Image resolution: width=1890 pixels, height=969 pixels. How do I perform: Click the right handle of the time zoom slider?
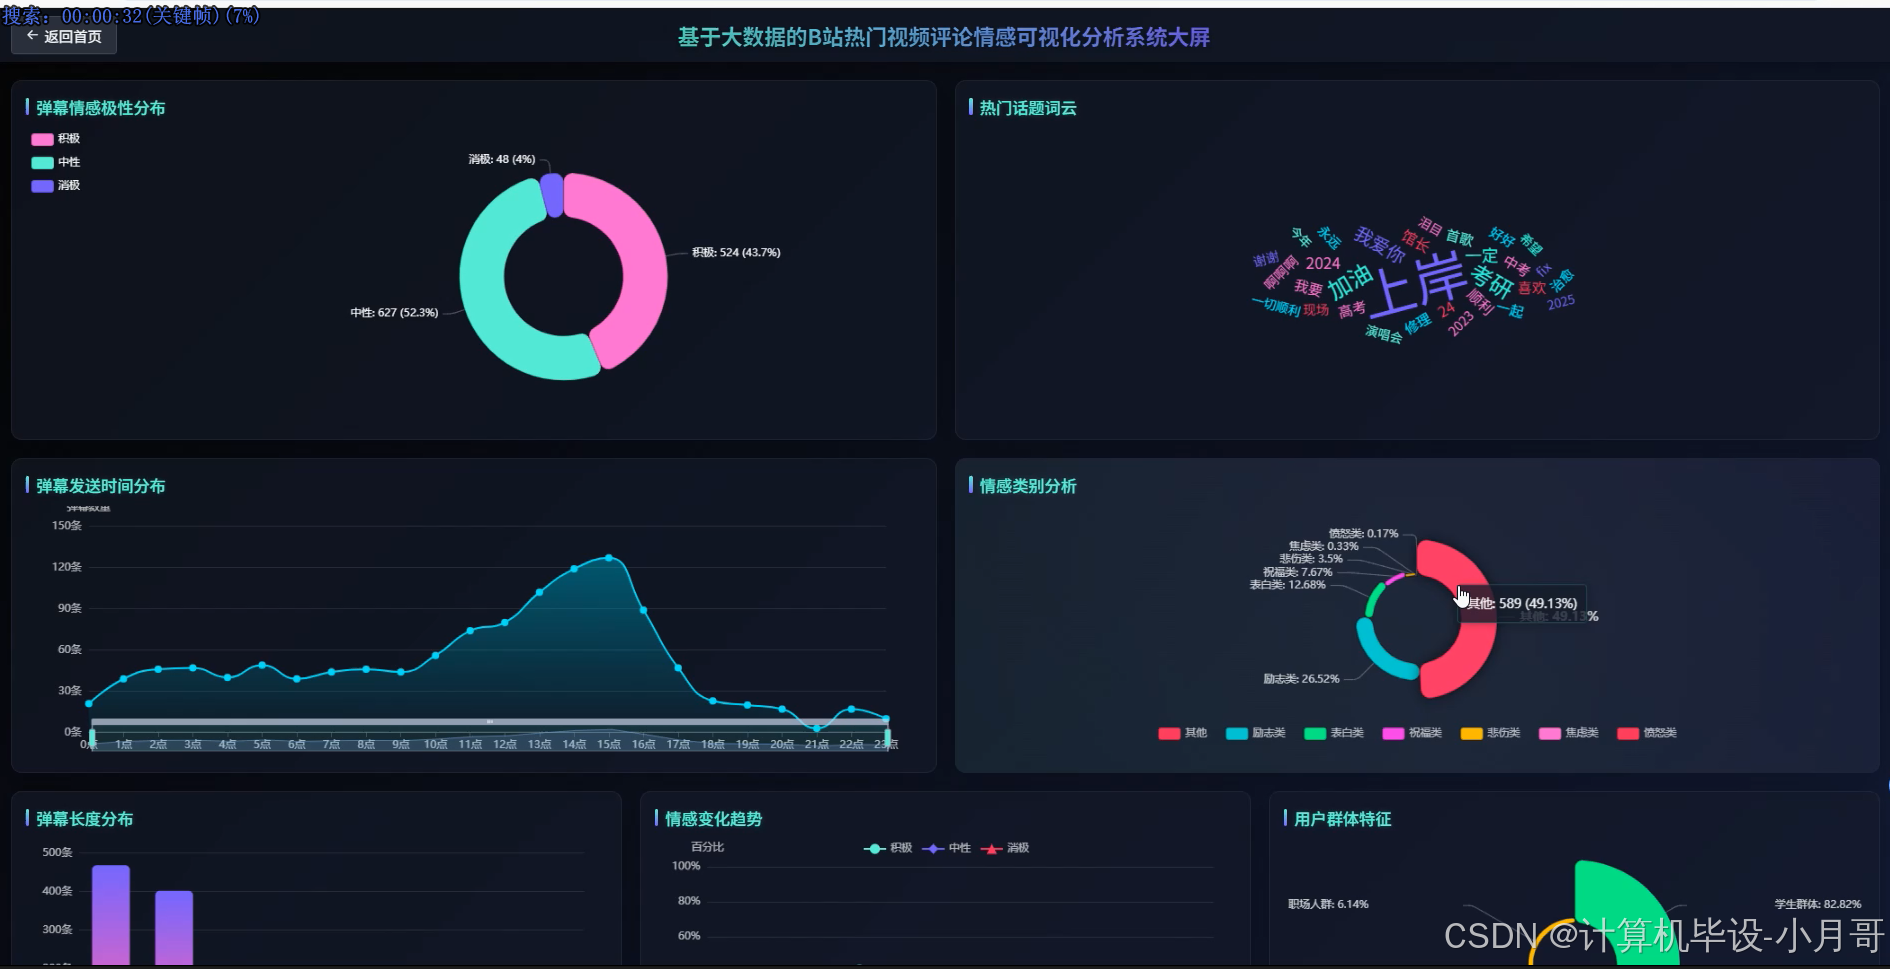(x=887, y=737)
